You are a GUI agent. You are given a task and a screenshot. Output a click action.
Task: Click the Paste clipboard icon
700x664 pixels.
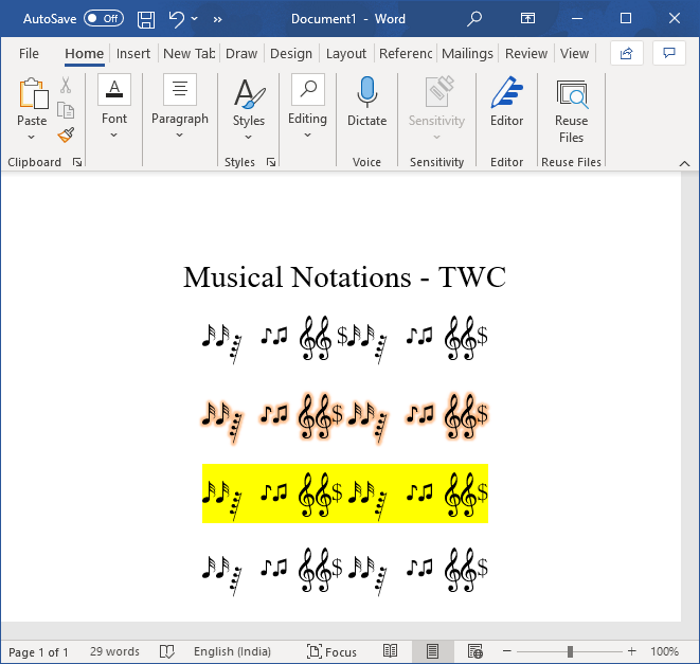(33, 93)
